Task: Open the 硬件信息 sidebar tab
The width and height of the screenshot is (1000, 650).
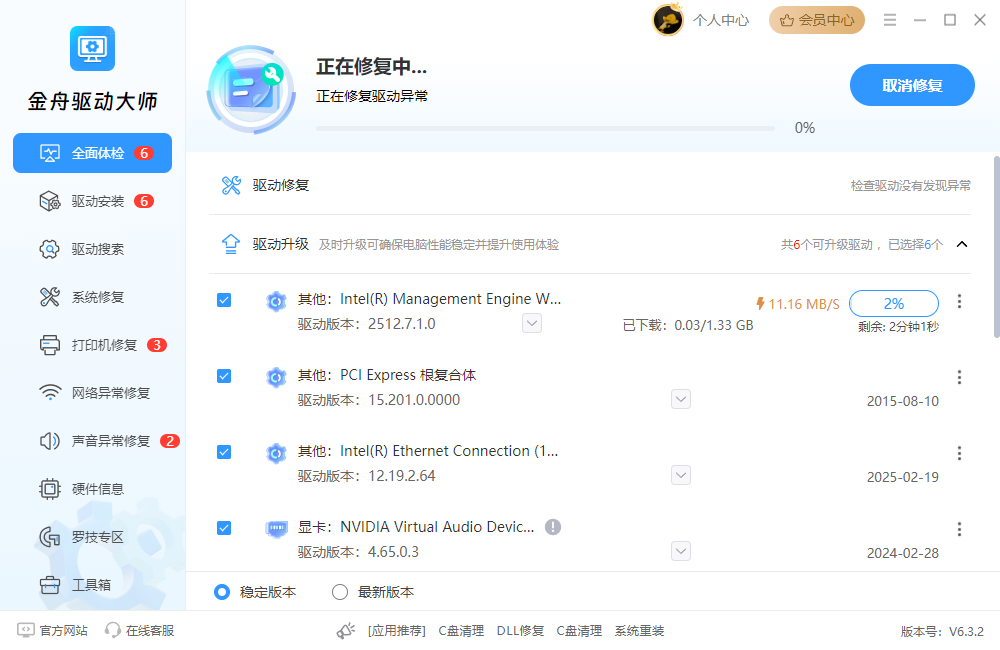Action: coord(92,489)
